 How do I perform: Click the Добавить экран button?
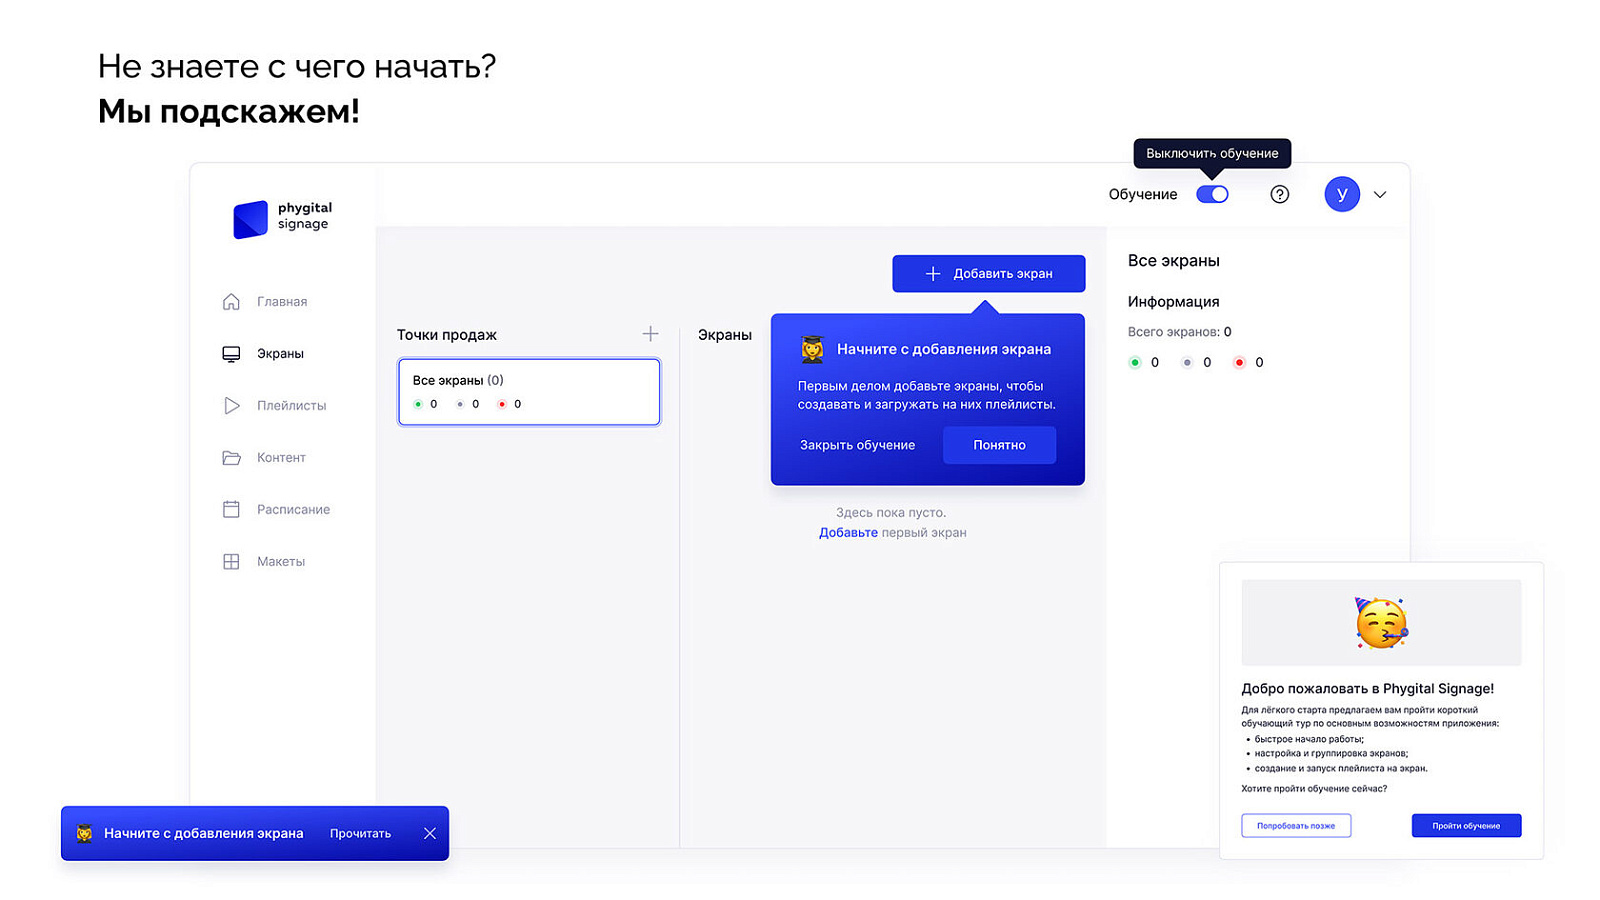coord(988,273)
